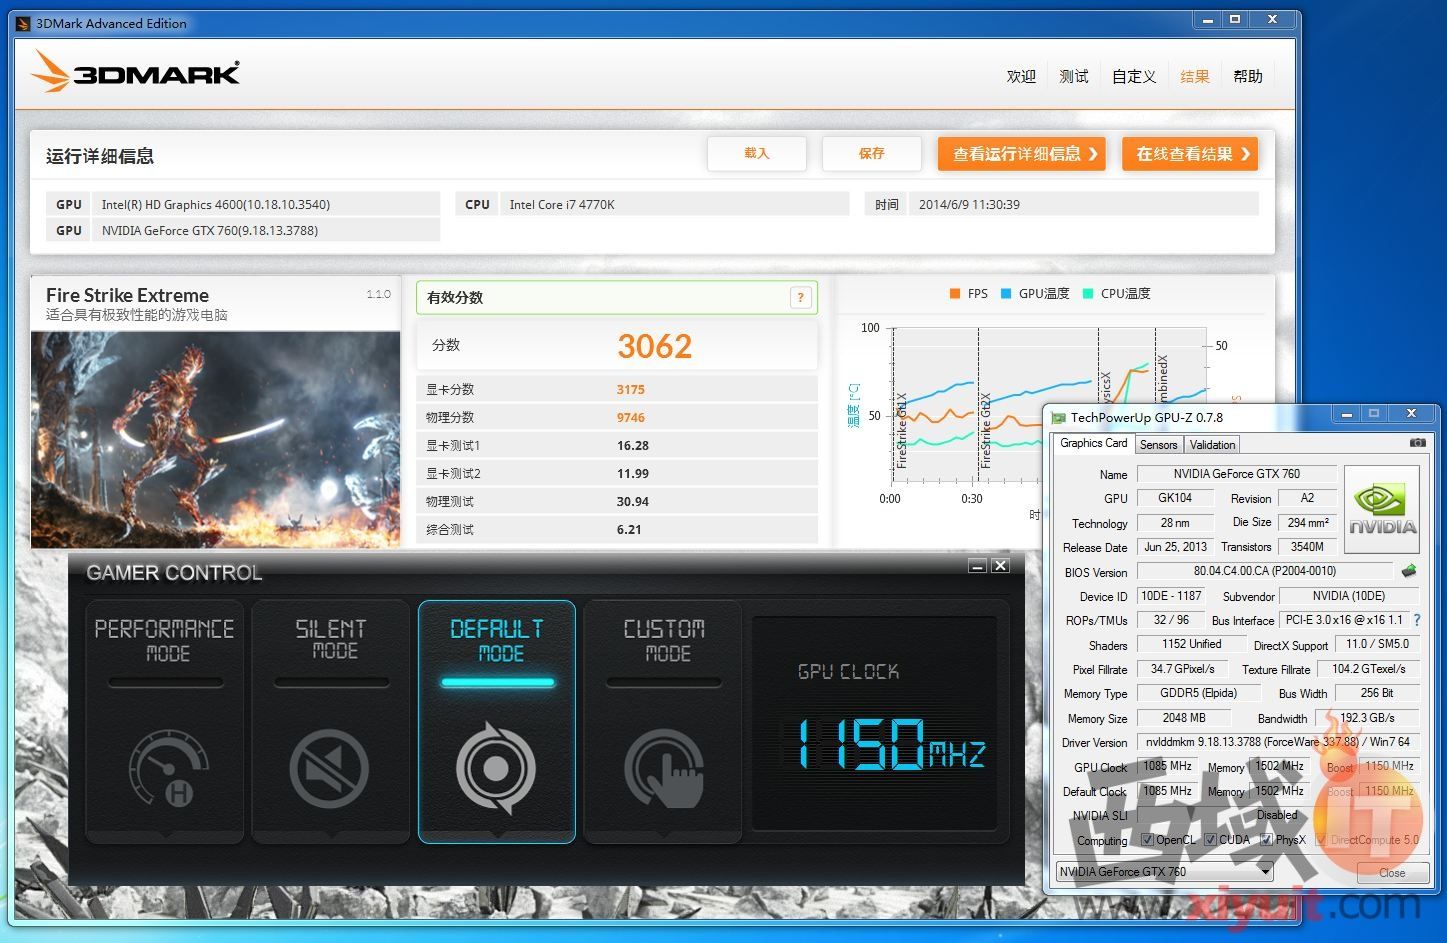Toggle the DirectCompute 5.0 checkbox
This screenshot has height=943, width=1447.
click(x=1321, y=840)
